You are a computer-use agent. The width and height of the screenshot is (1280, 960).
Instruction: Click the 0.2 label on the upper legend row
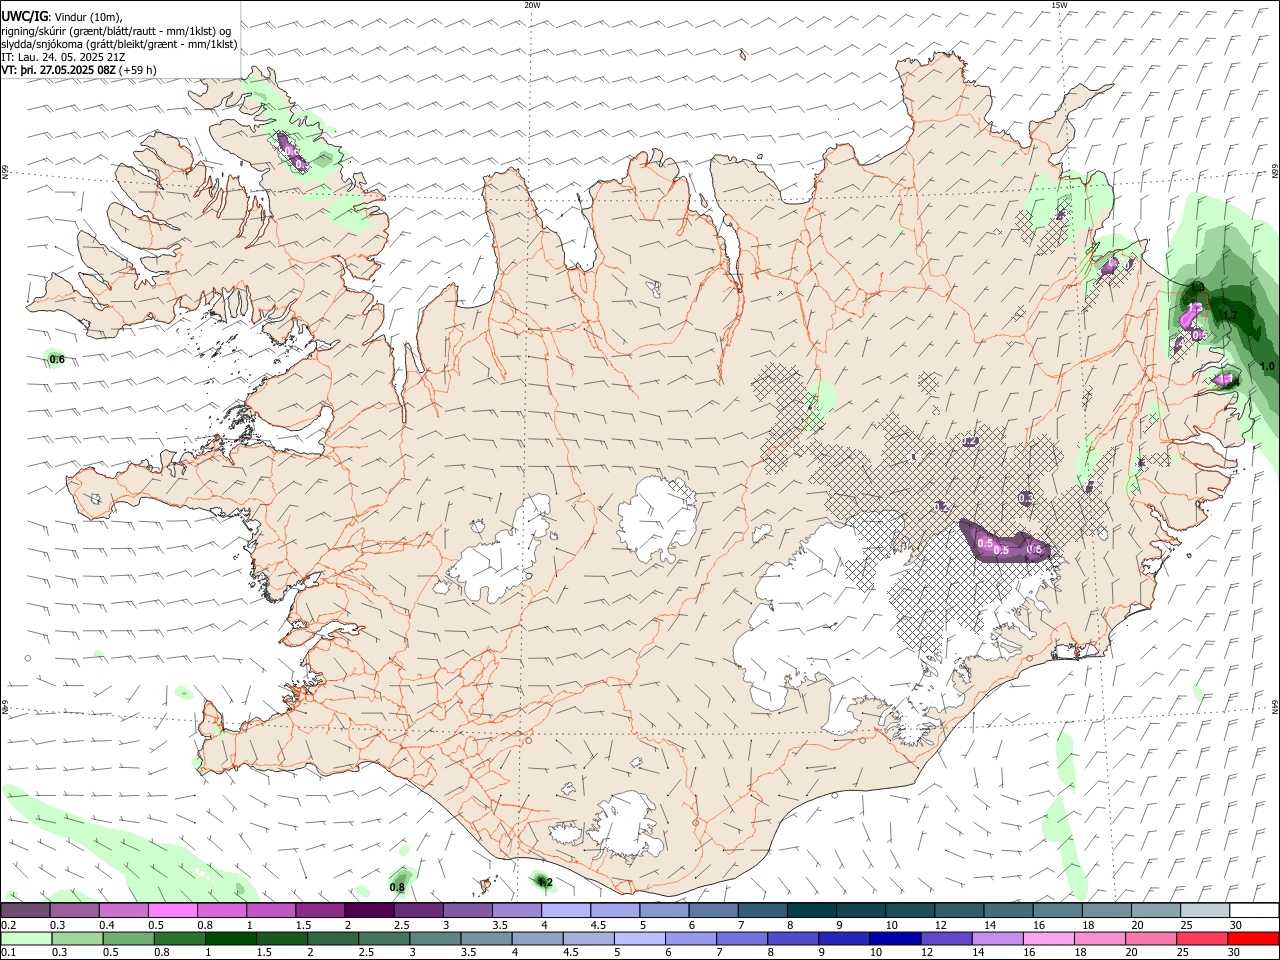8,926
